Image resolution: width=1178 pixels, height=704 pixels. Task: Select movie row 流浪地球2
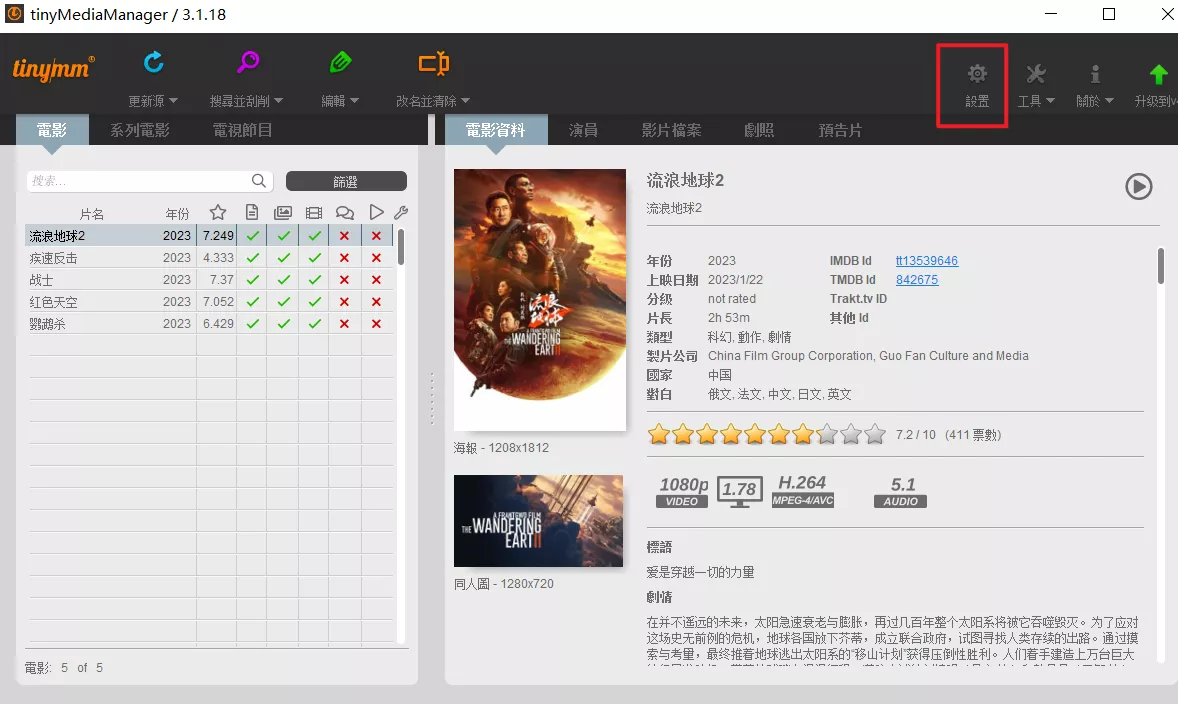209,235
